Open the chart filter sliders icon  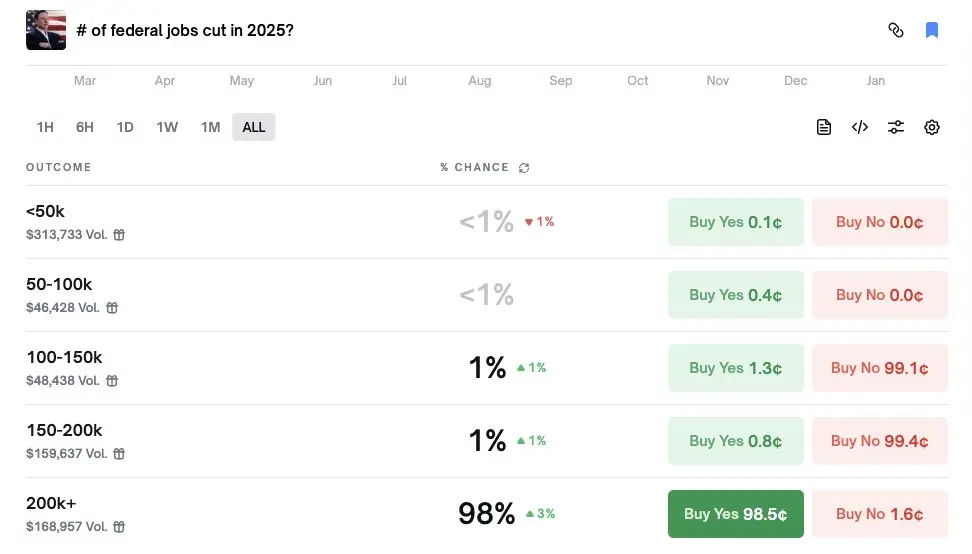coord(896,127)
